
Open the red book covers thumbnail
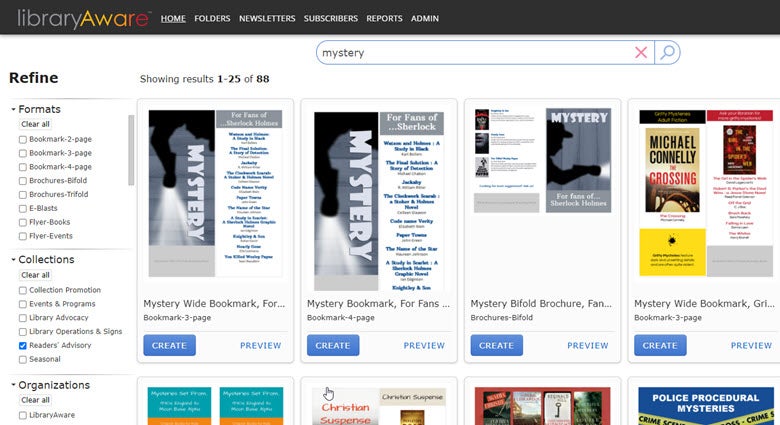543,406
